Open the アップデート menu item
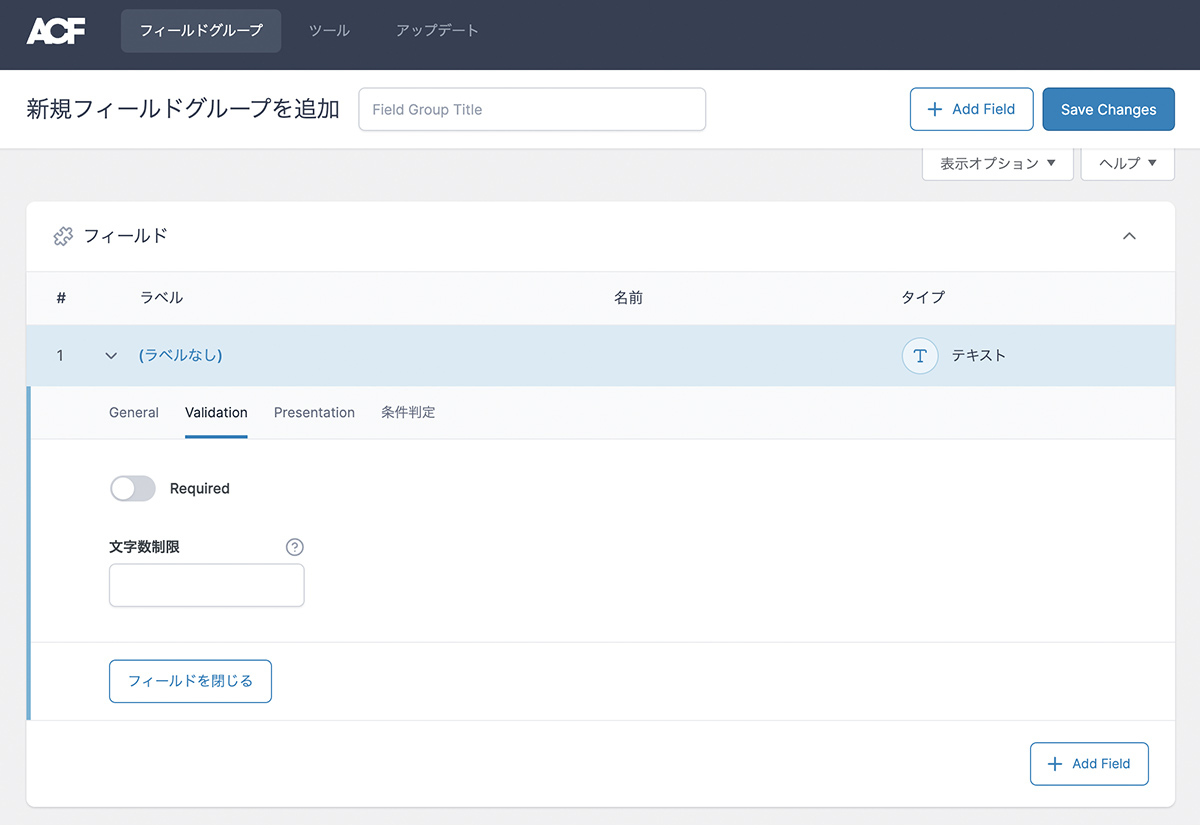 pyautogui.click(x=437, y=31)
